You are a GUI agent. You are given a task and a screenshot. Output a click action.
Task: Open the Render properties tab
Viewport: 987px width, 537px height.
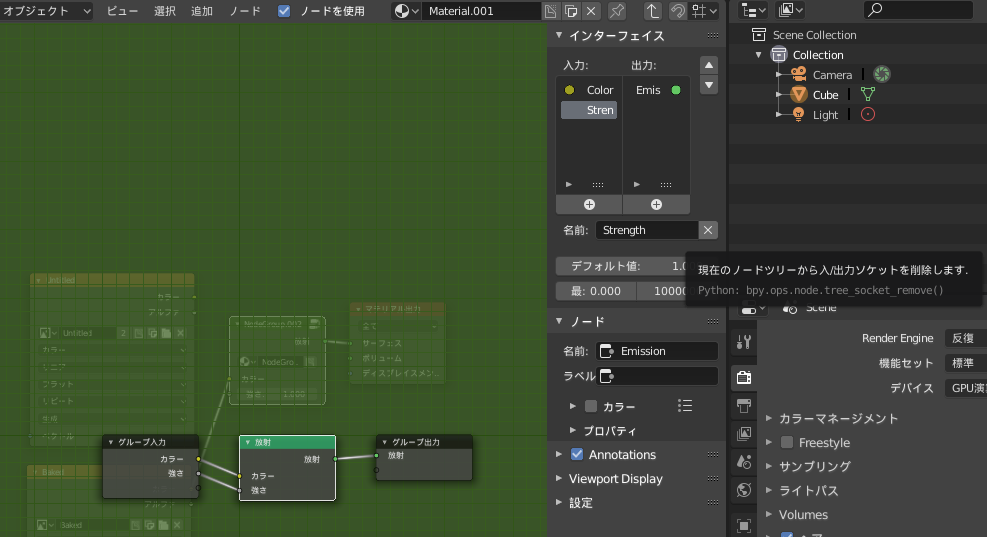pos(743,377)
